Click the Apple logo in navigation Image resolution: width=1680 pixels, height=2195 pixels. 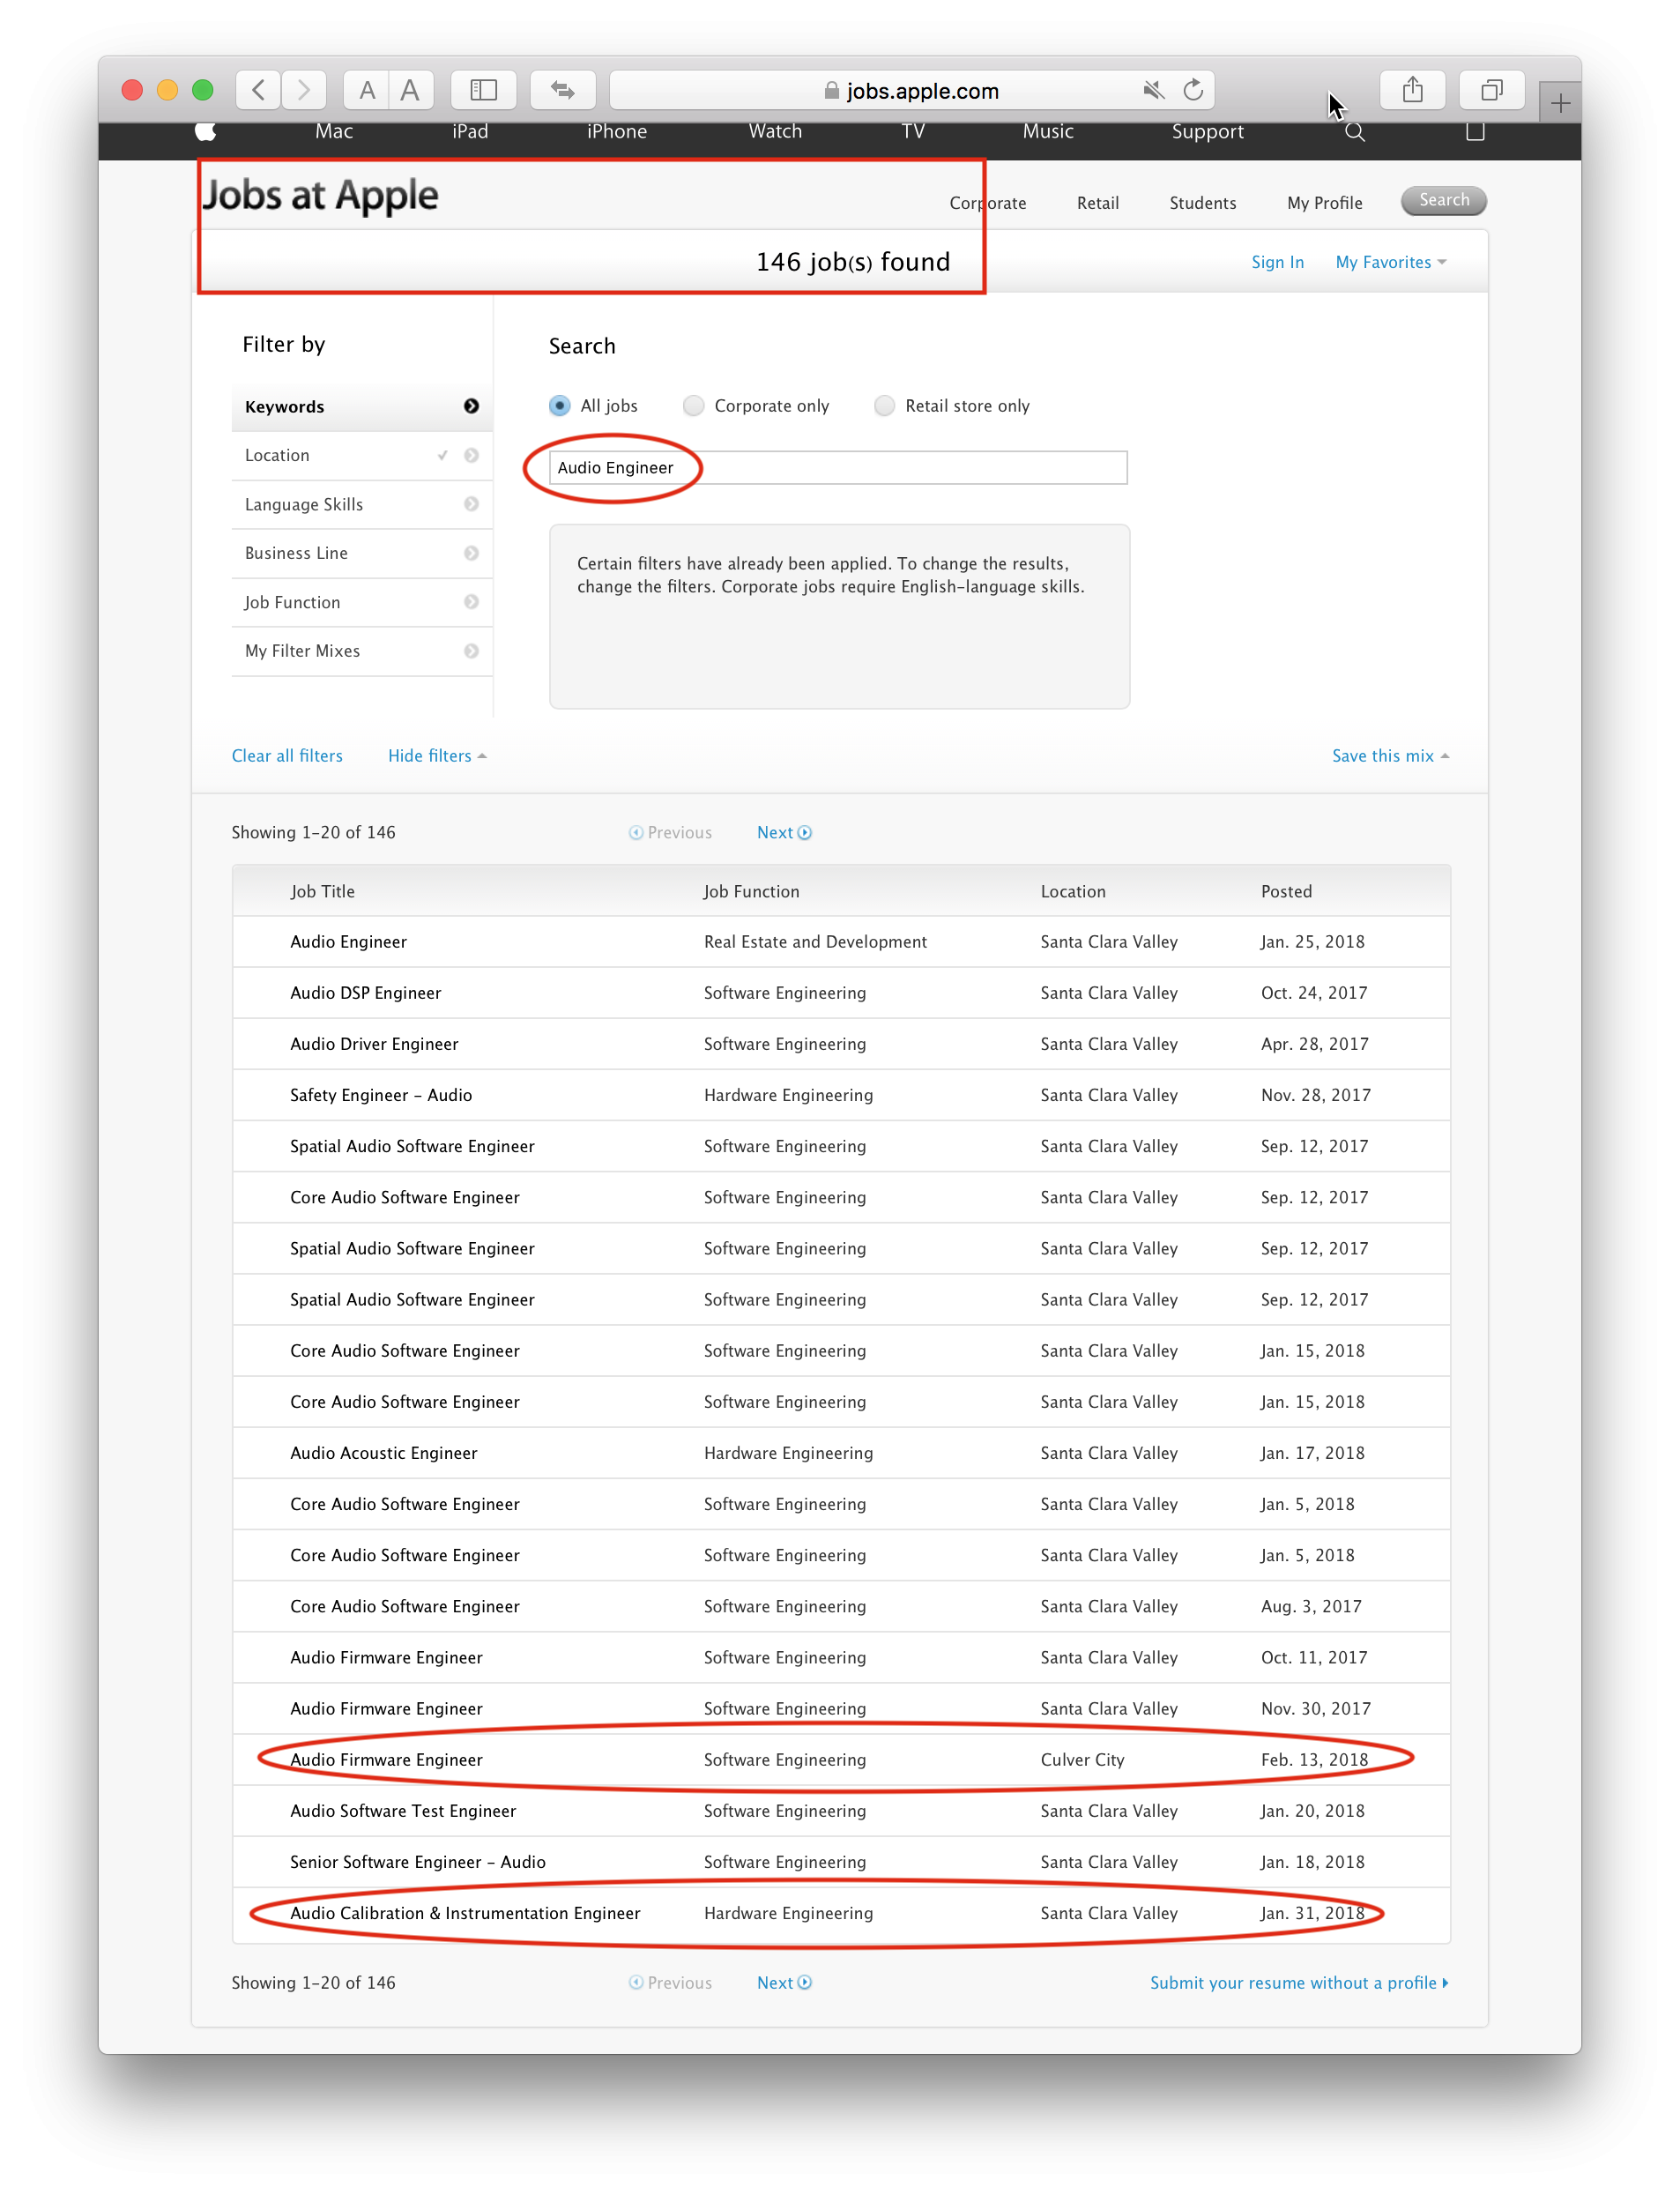coord(206,132)
